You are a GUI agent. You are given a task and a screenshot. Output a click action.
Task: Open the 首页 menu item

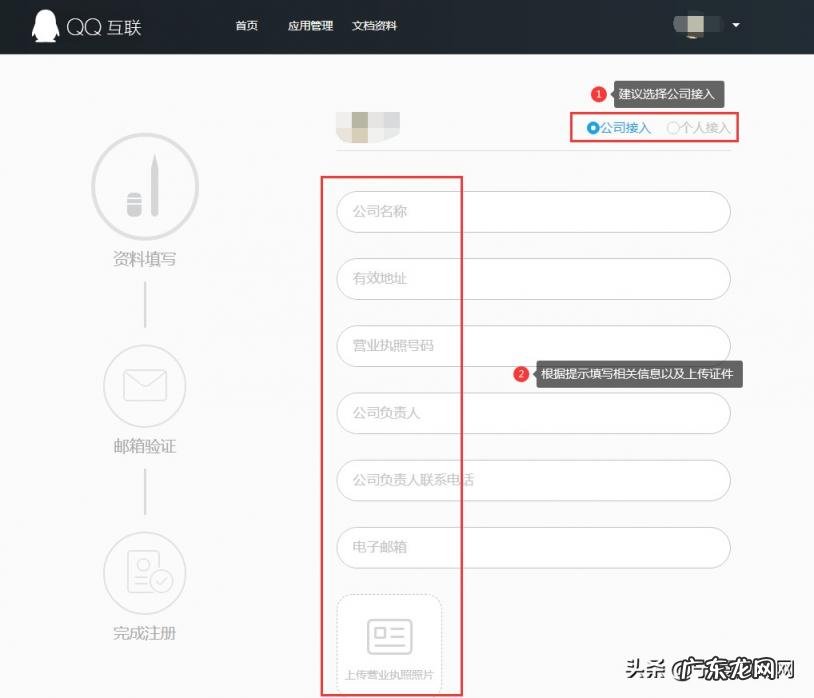click(x=246, y=26)
